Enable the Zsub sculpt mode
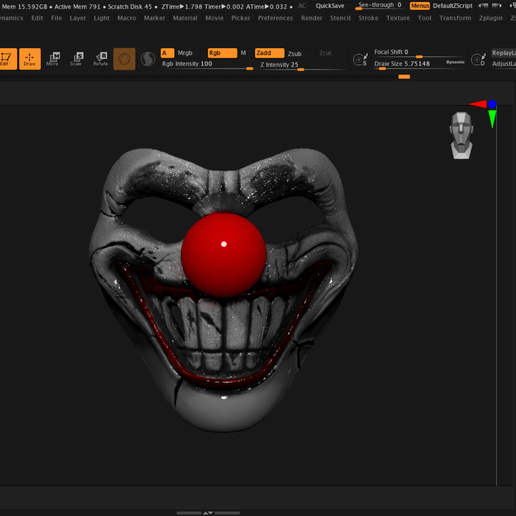Image resolution: width=516 pixels, height=516 pixels. 295,54
